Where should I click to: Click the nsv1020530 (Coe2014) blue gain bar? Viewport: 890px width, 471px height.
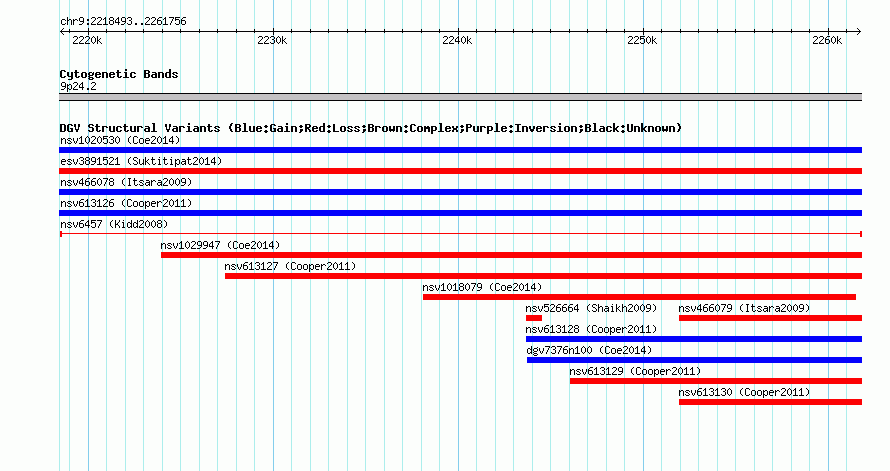point(460,150)
